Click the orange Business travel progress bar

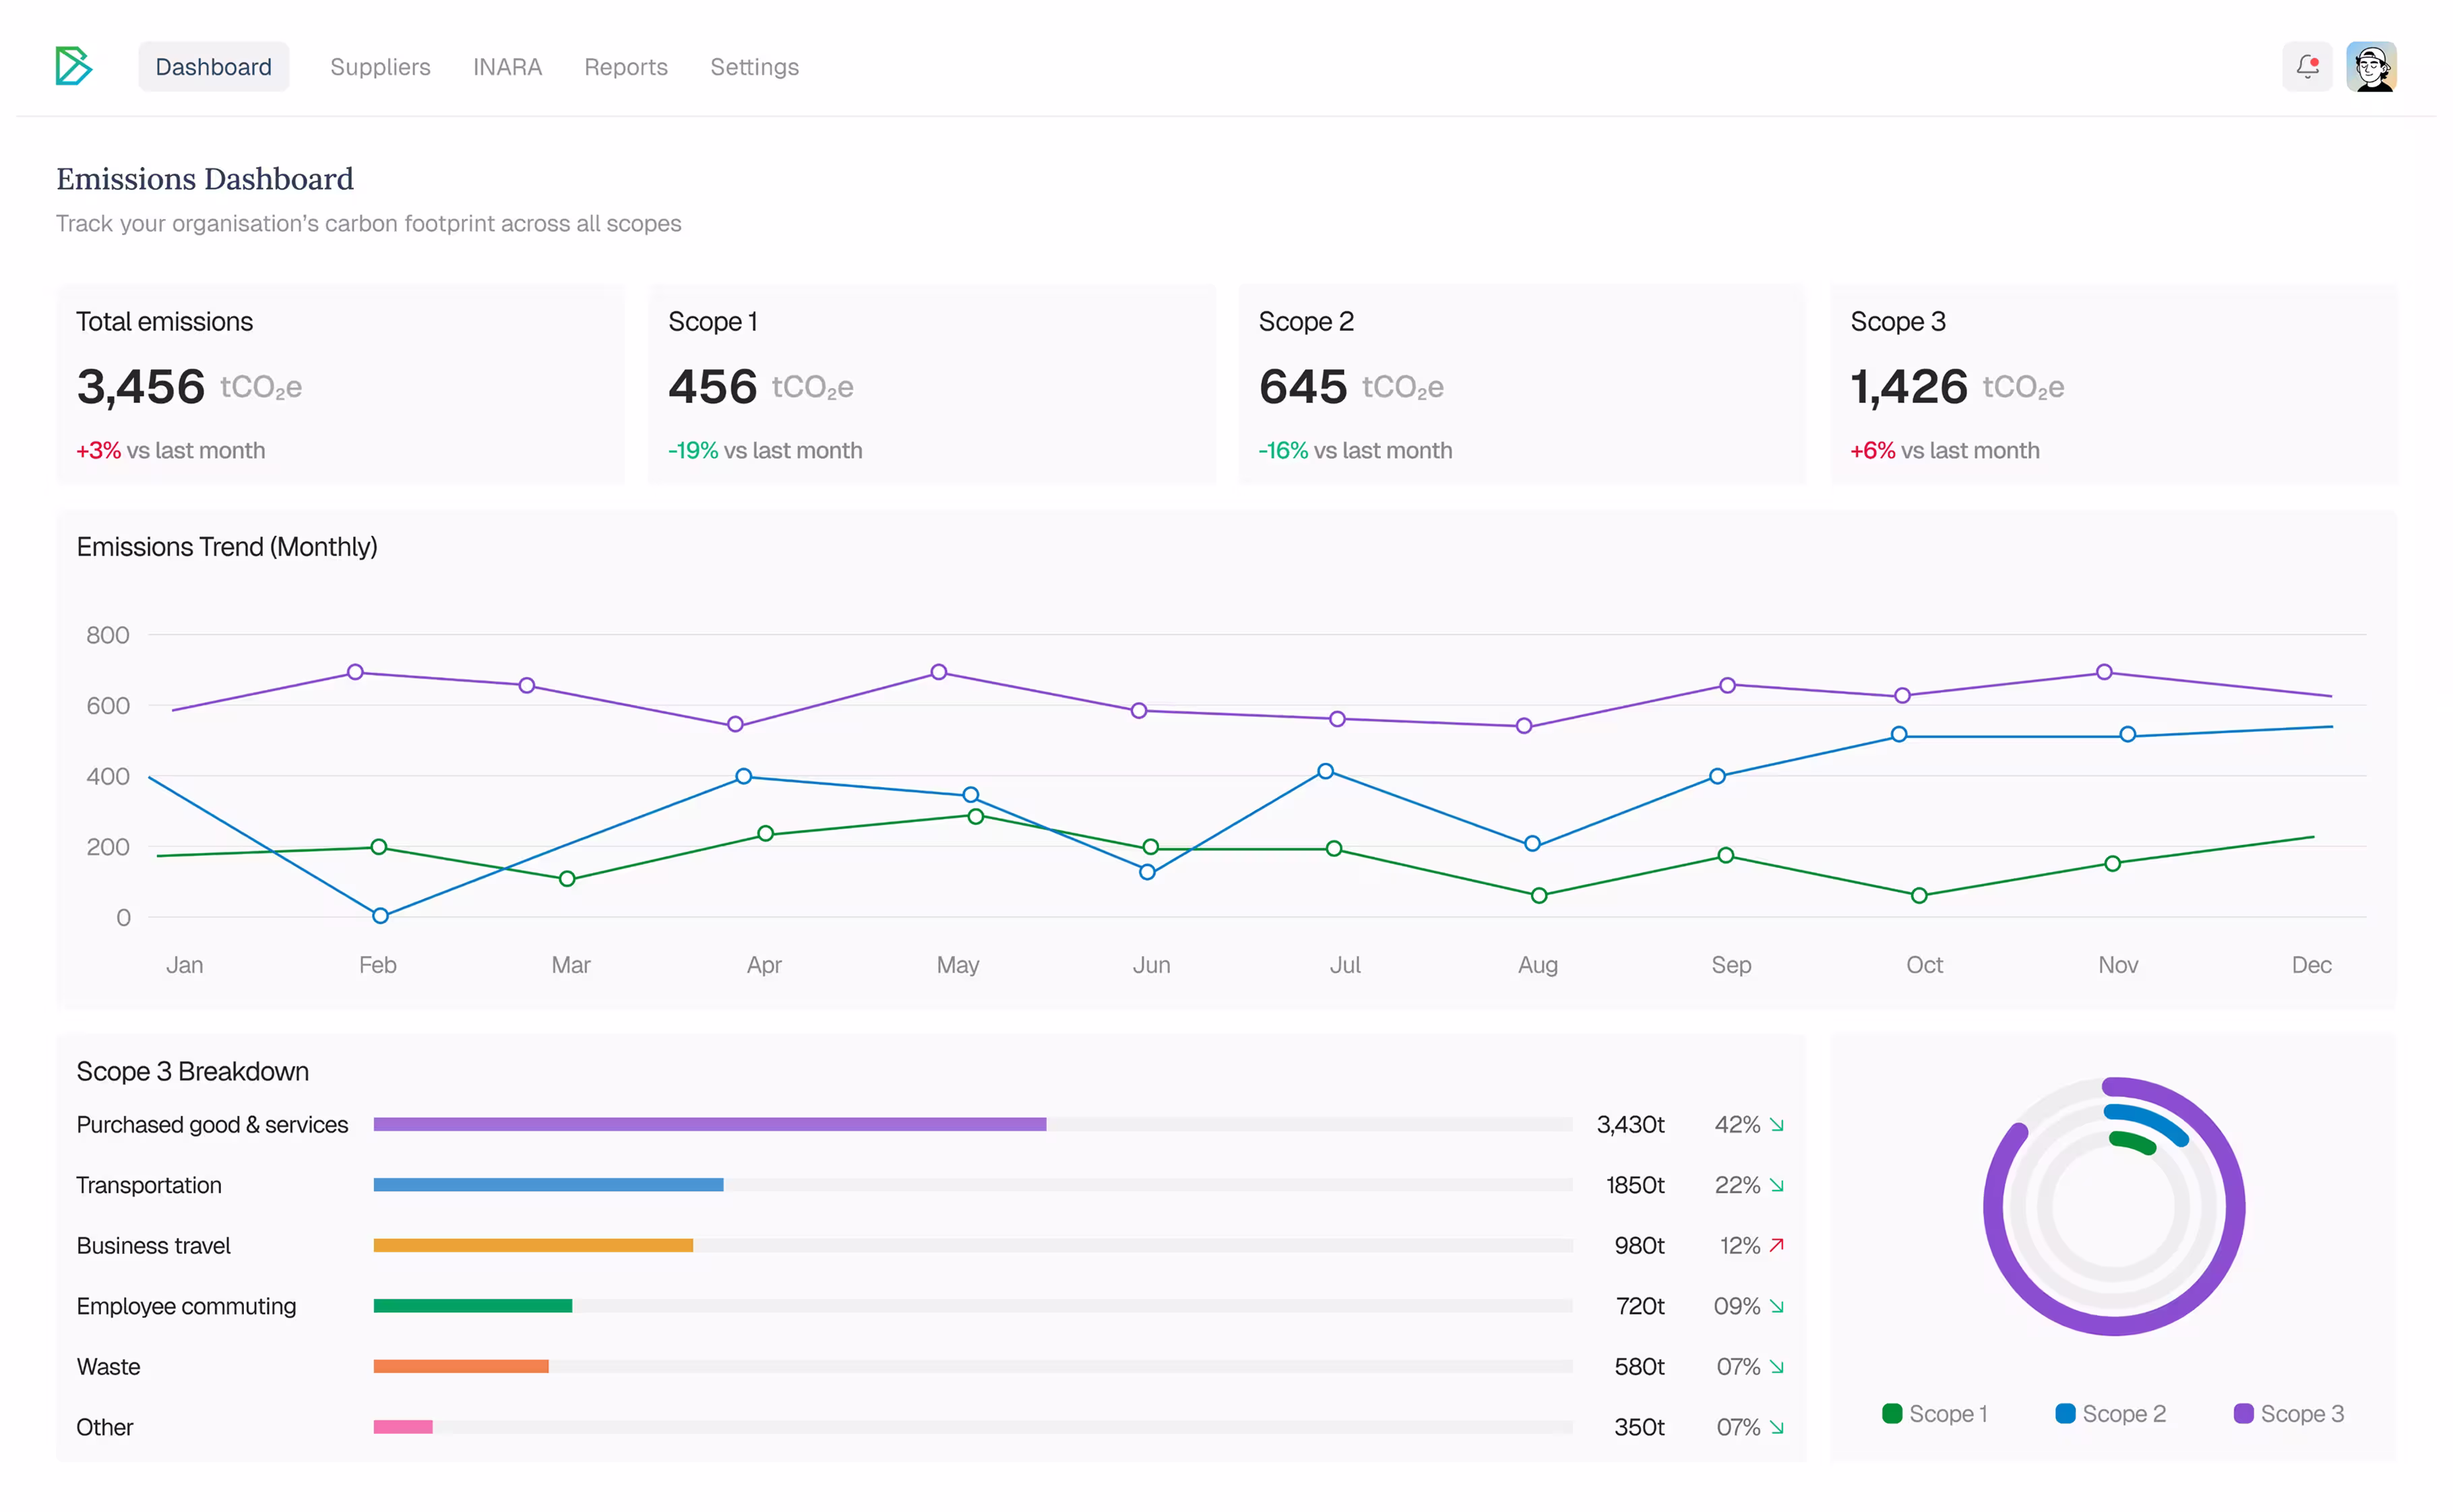[533, 1245]
